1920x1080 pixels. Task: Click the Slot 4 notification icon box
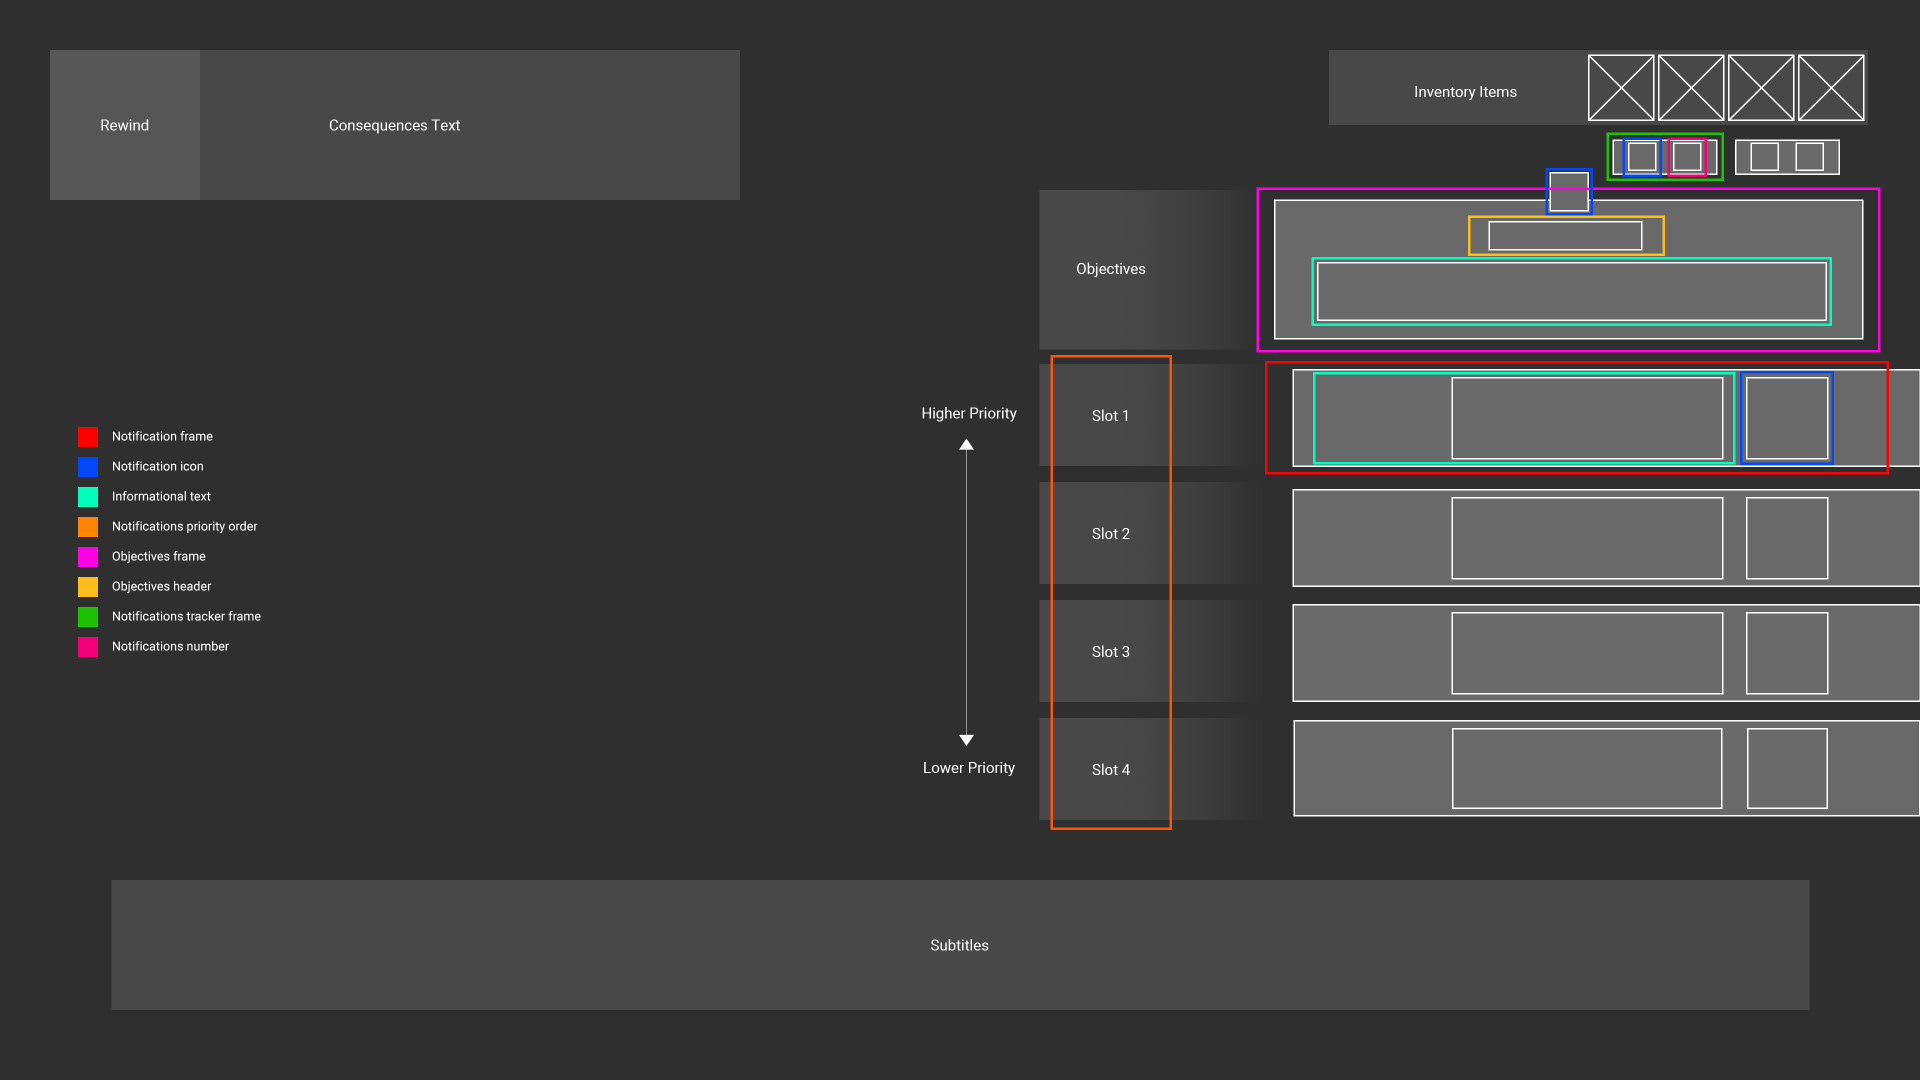coord(1787,768)
